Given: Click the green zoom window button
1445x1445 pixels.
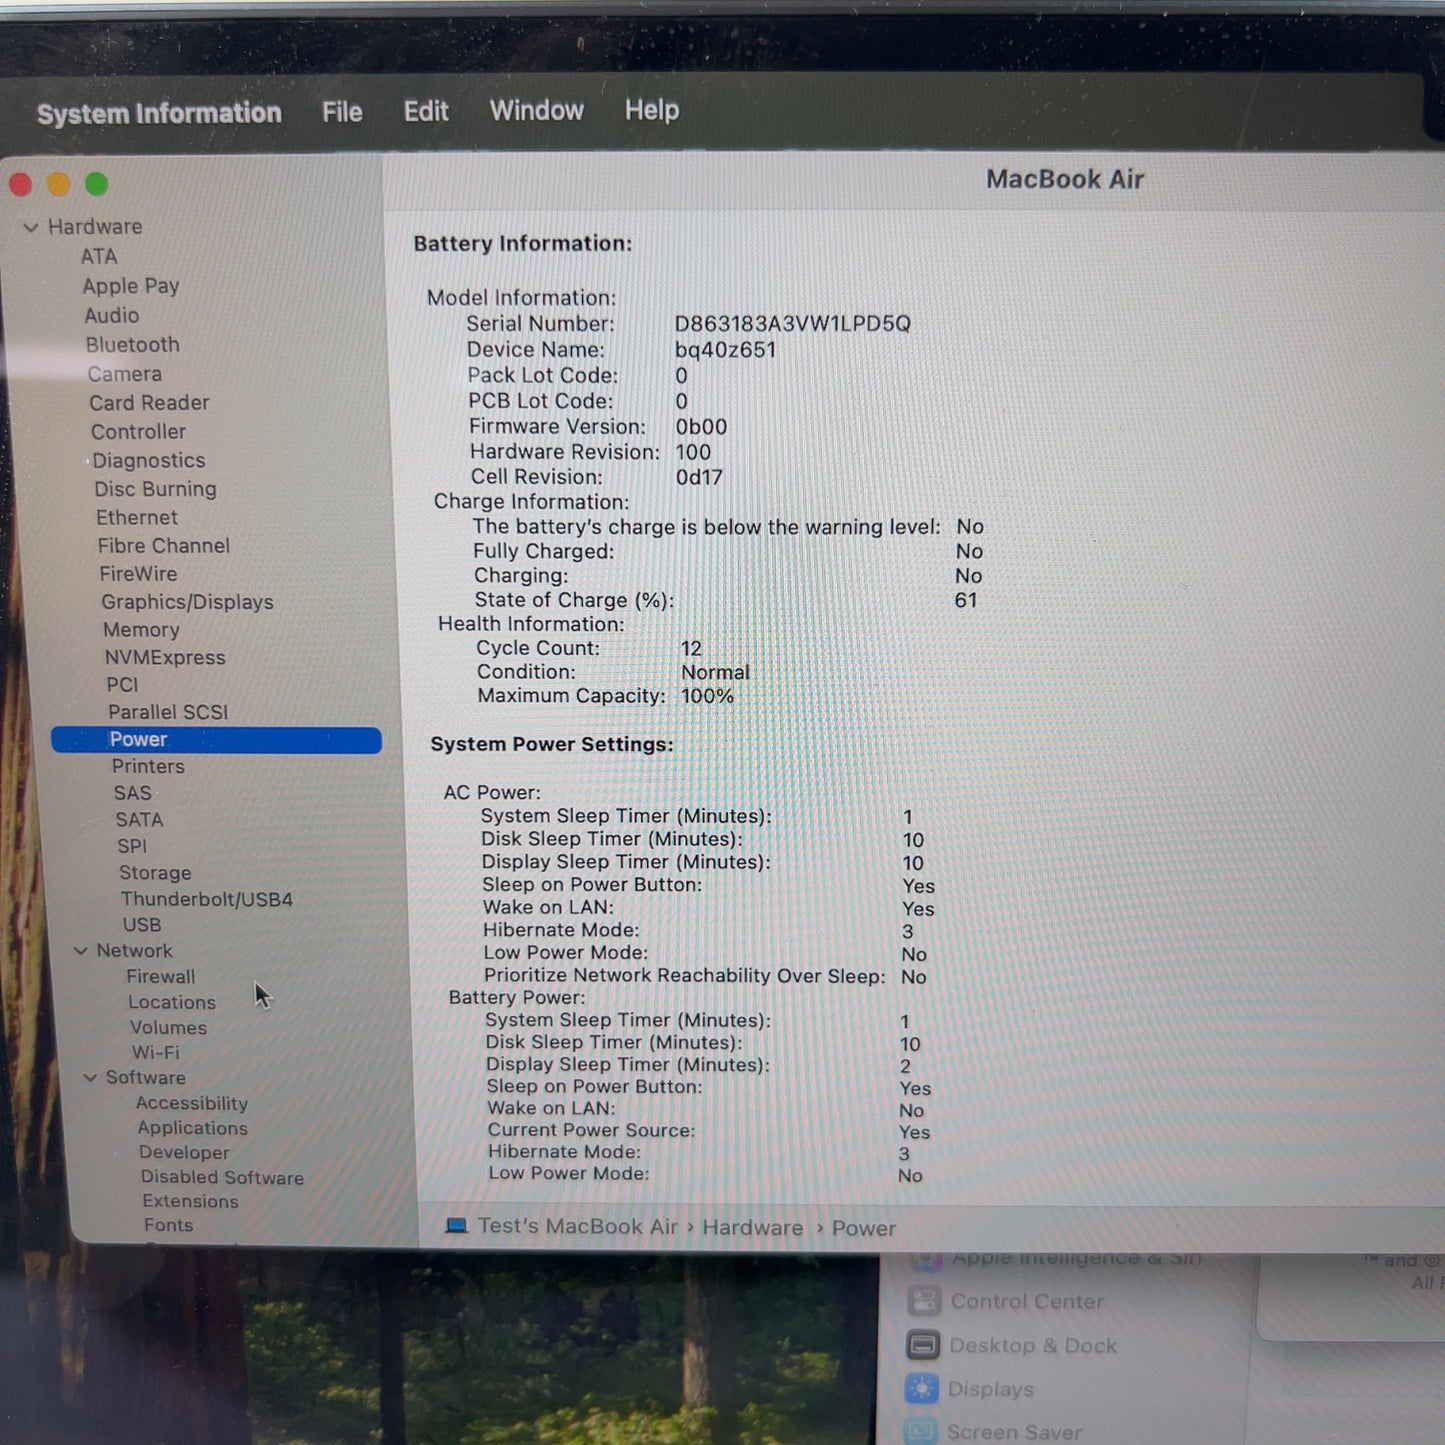Looking at the screenshot, I should click(x=97, y=184).
